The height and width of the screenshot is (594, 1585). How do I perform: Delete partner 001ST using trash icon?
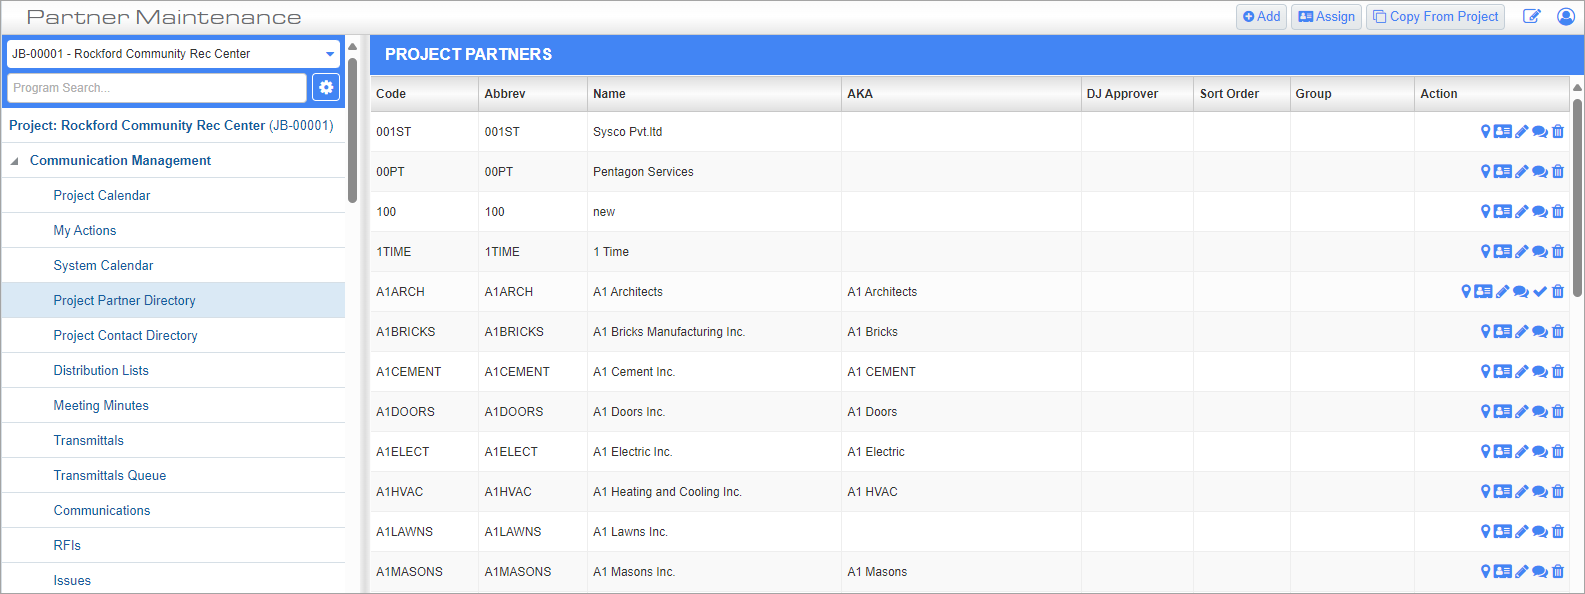pyautogui.click(x=1558, y=131)
